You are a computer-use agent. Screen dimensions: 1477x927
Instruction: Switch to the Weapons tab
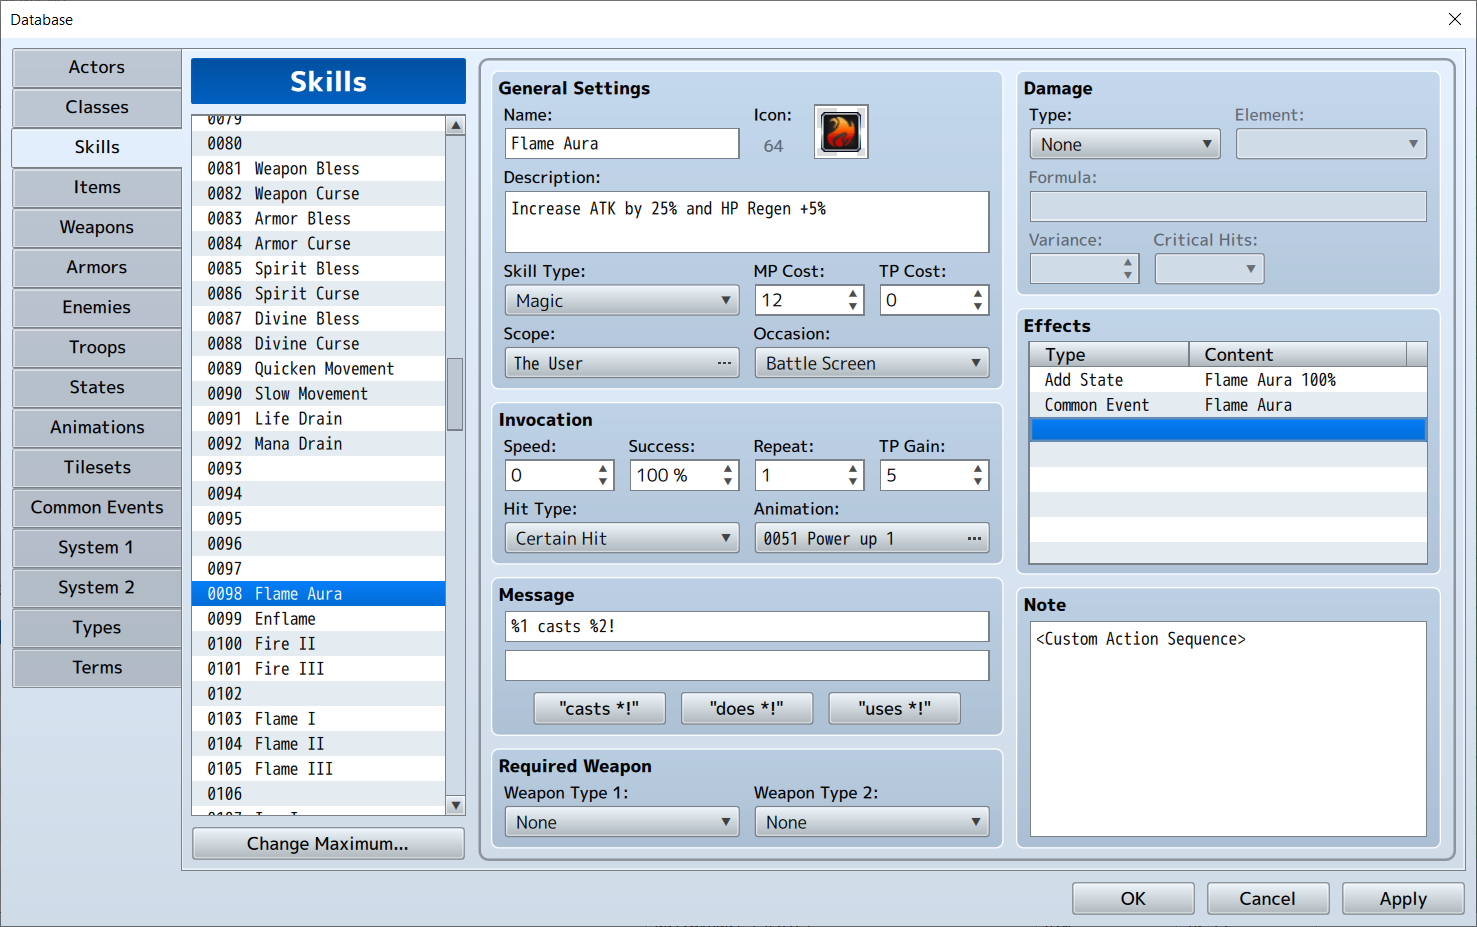tap(97, 227)
